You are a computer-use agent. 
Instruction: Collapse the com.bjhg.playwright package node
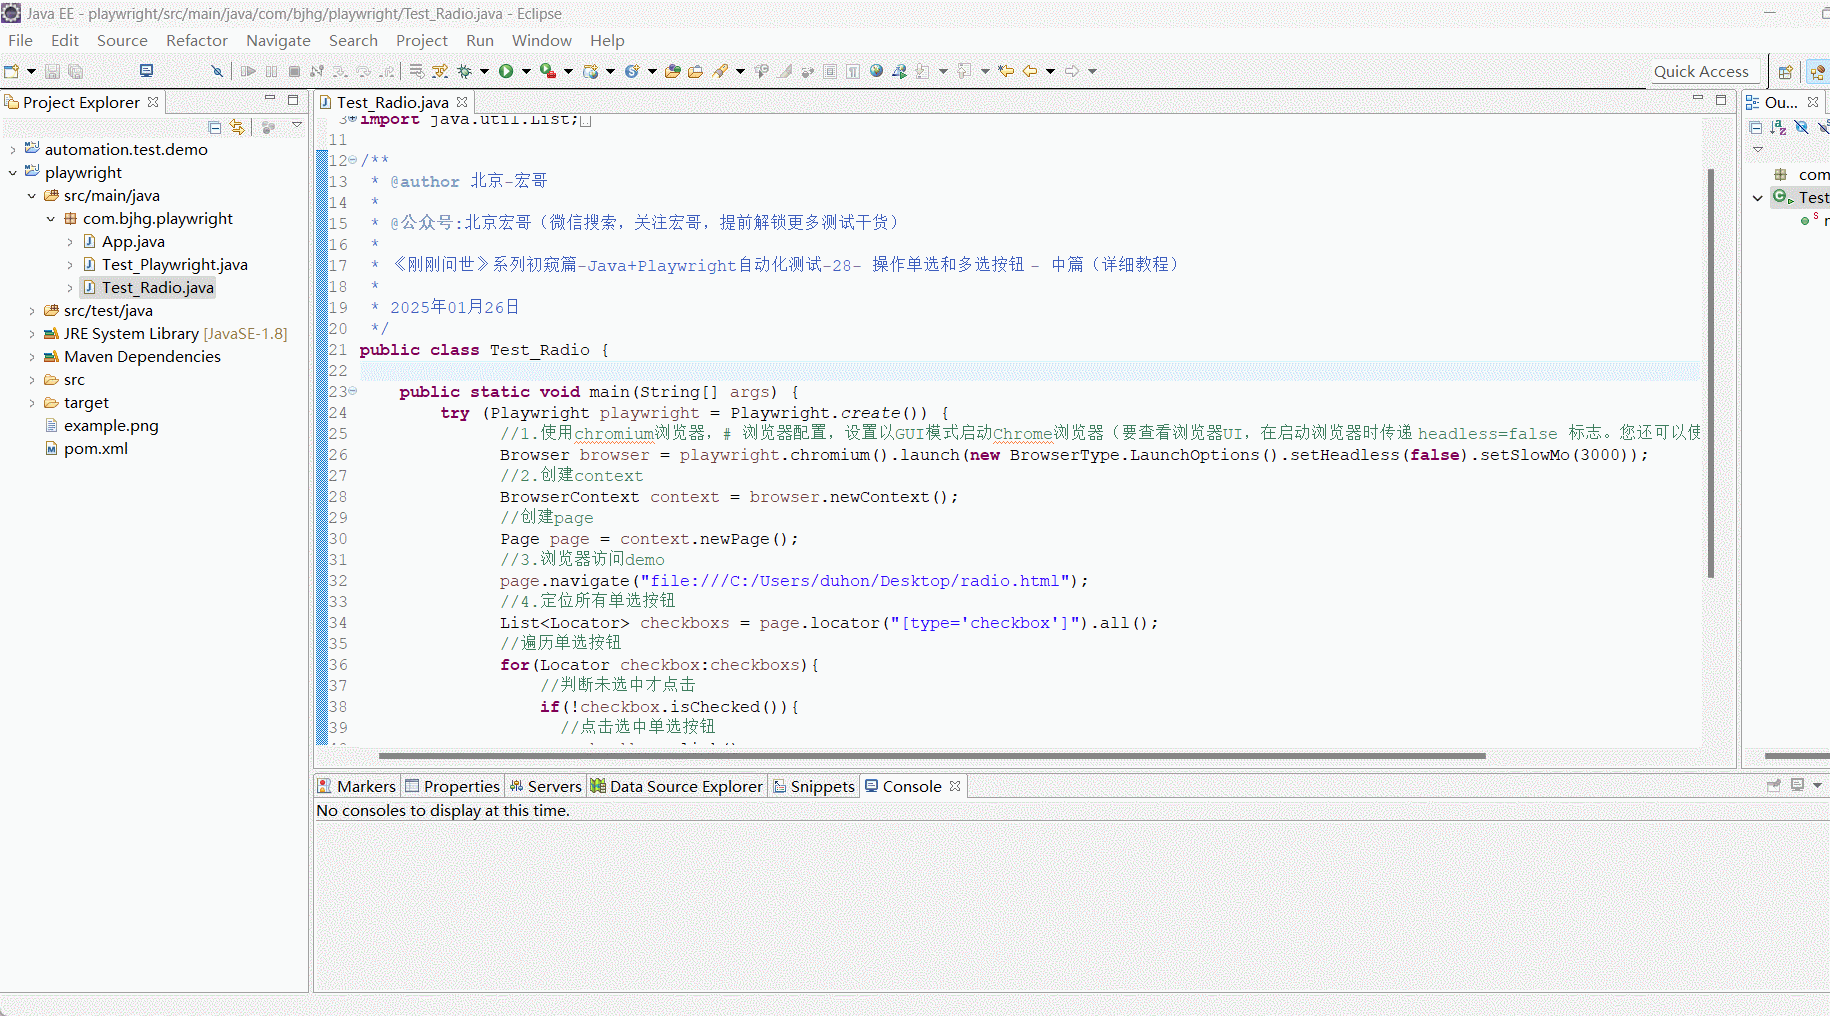click(50, 219)
